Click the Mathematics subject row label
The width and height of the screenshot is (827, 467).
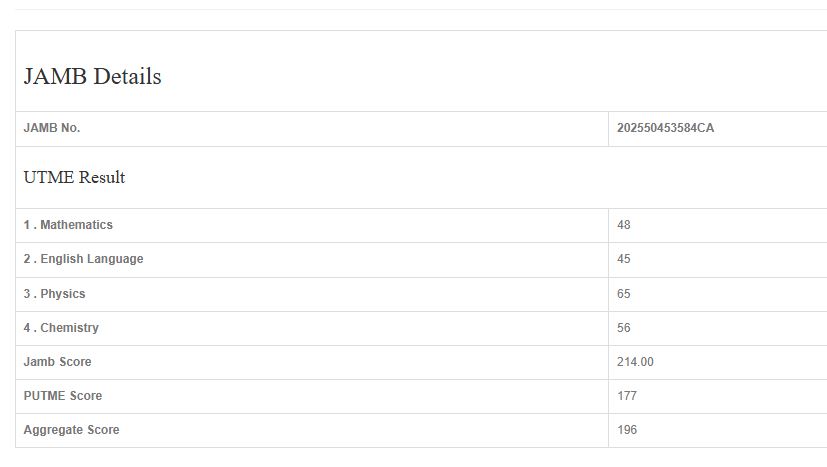68,225
